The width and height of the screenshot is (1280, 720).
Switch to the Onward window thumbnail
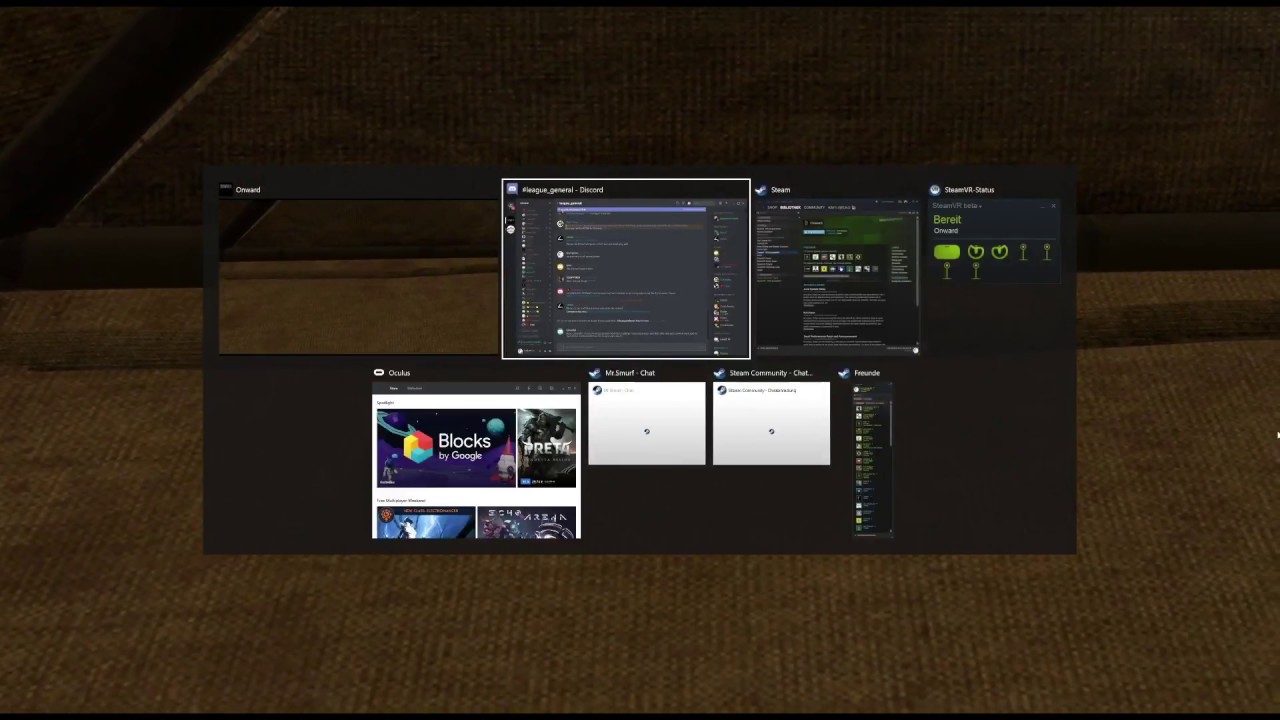358,277
